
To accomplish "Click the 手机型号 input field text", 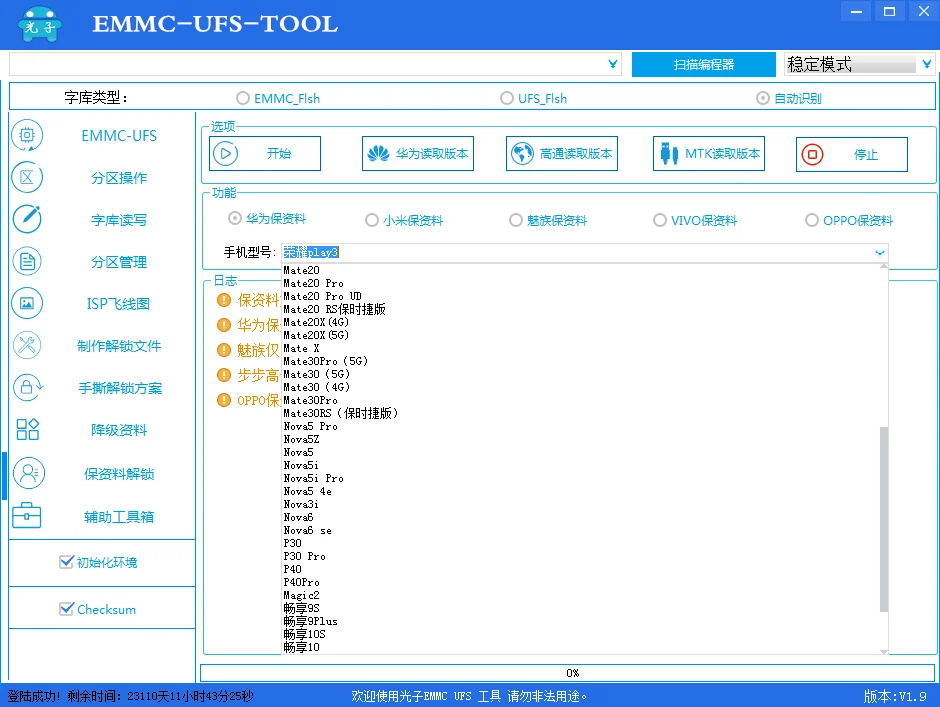I will tap(311, 252).
